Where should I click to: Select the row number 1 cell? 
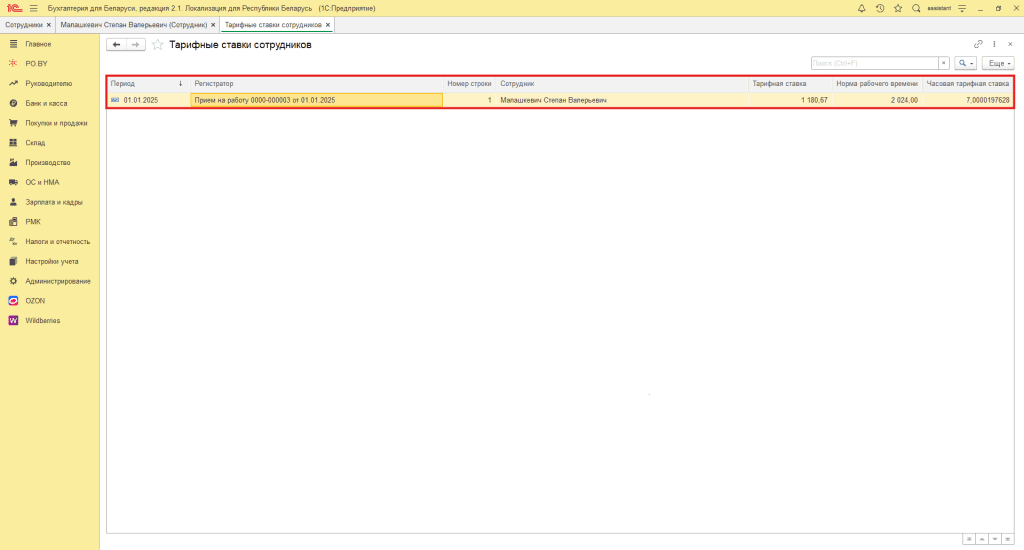tap(469, 100)
